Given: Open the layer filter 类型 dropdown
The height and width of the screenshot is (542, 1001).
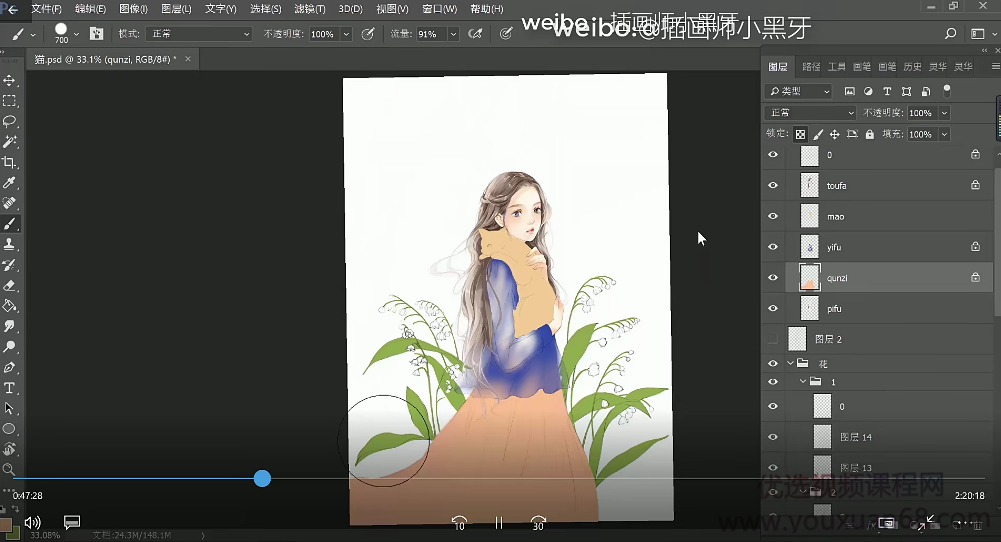Looking at the screenshot, I should (799, 91).
